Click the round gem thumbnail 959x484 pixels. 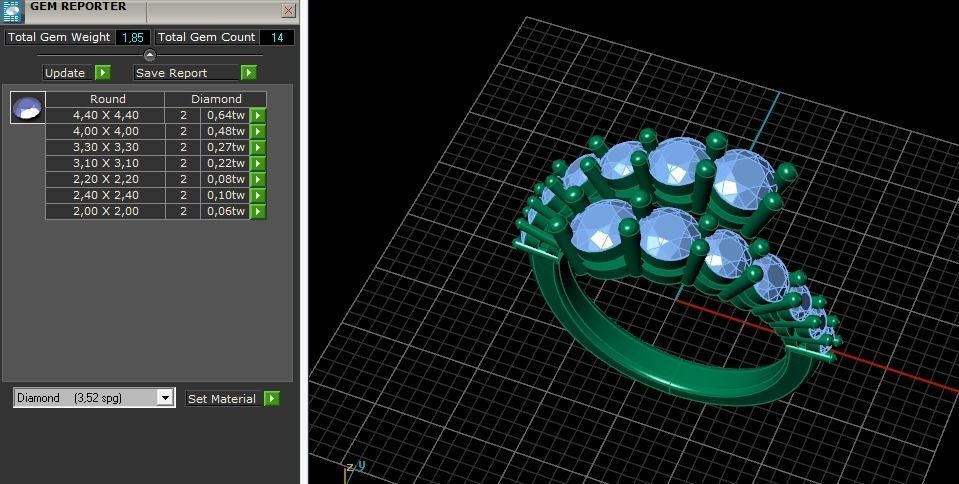[28, 108]
